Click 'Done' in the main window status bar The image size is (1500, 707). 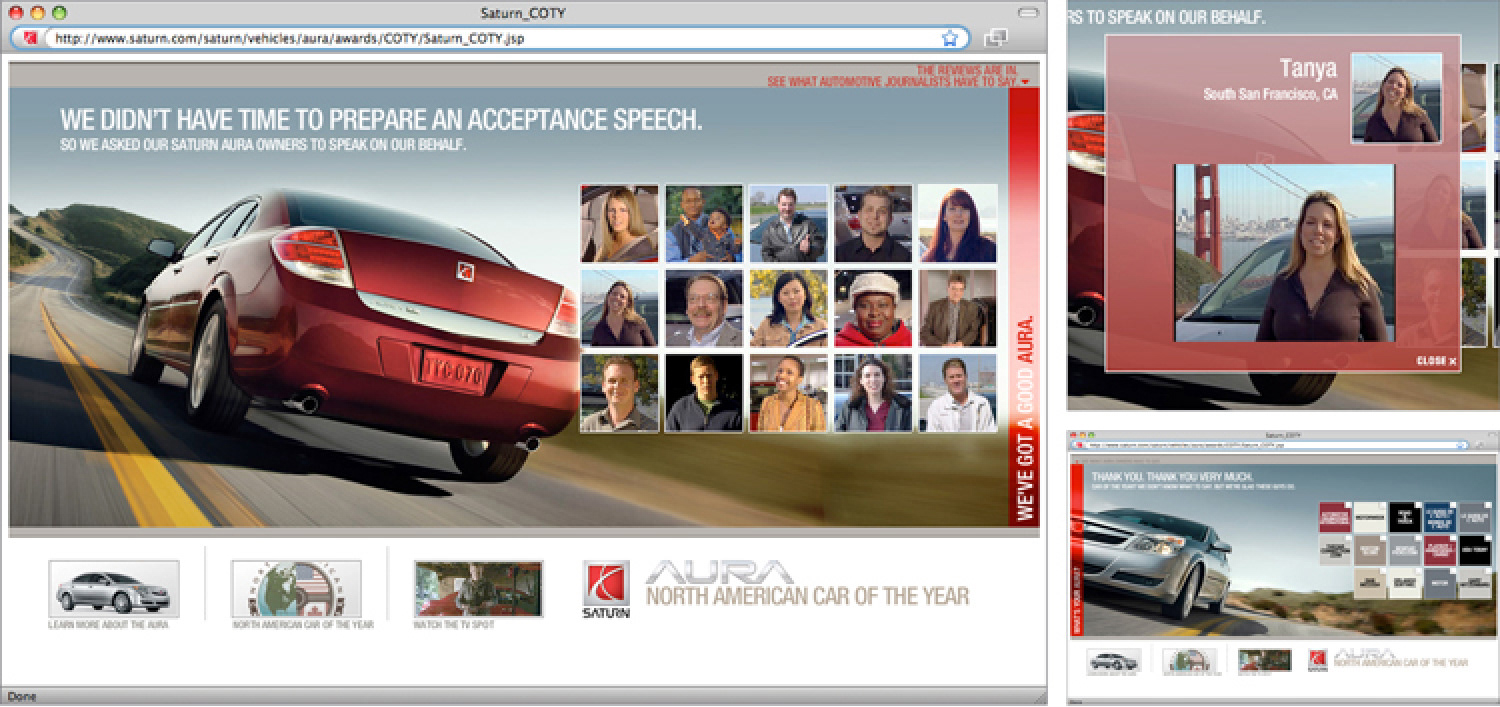[20, 696]
